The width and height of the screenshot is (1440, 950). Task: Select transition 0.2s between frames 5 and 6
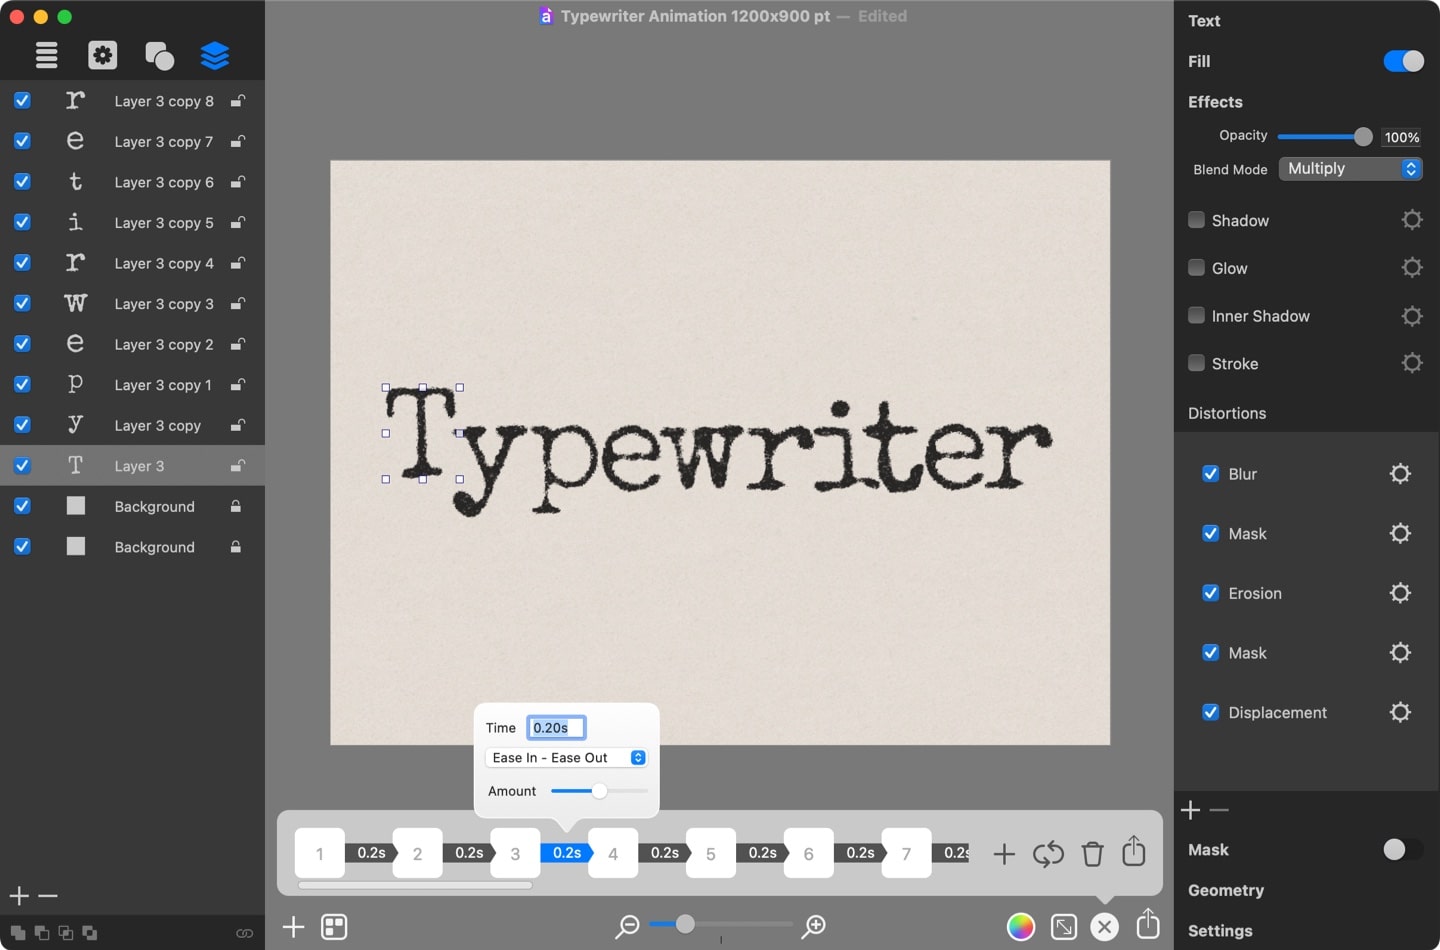click(762, 853)
